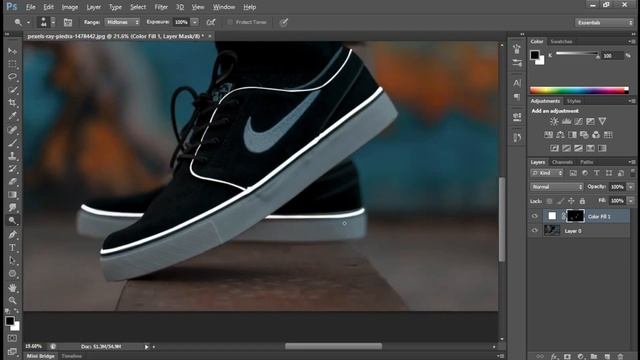The height and width of the screenshot is (360, 640).
Task: Select the Path Selection tool
Action: click(x=12, y=260)
